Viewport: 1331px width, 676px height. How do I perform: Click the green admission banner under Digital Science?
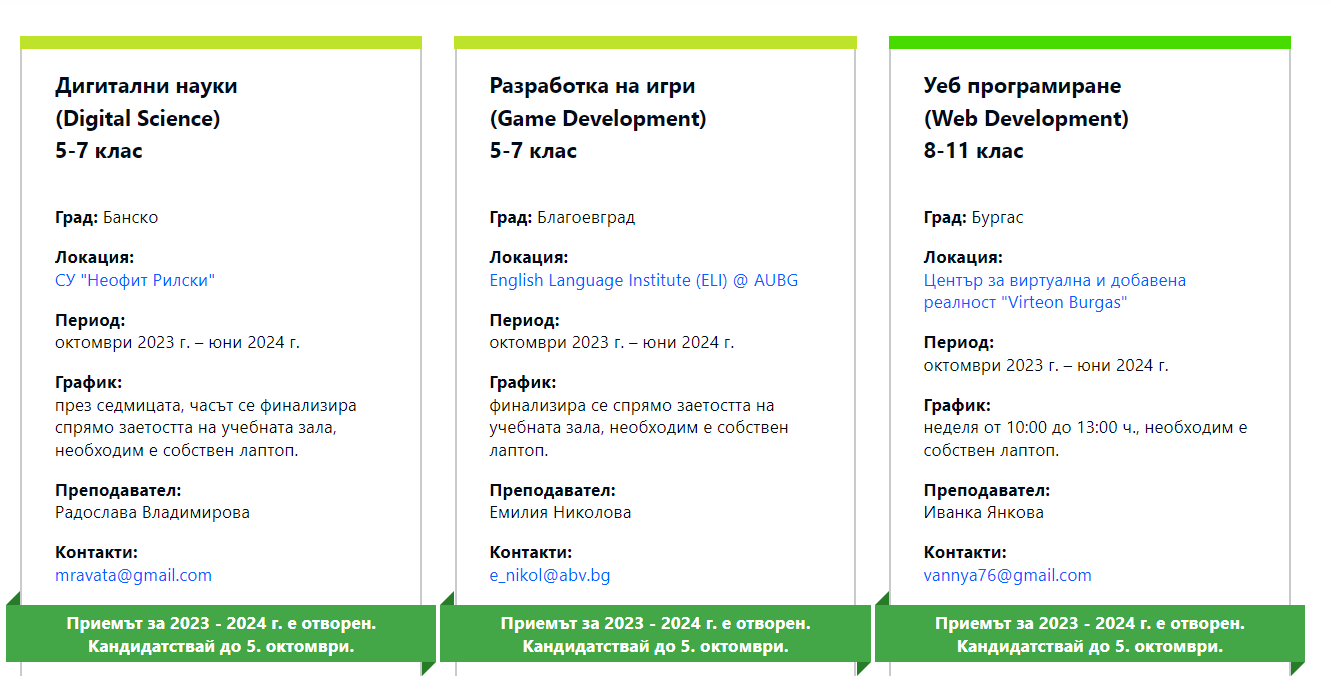pyautogui.click(x=221, y=634)
